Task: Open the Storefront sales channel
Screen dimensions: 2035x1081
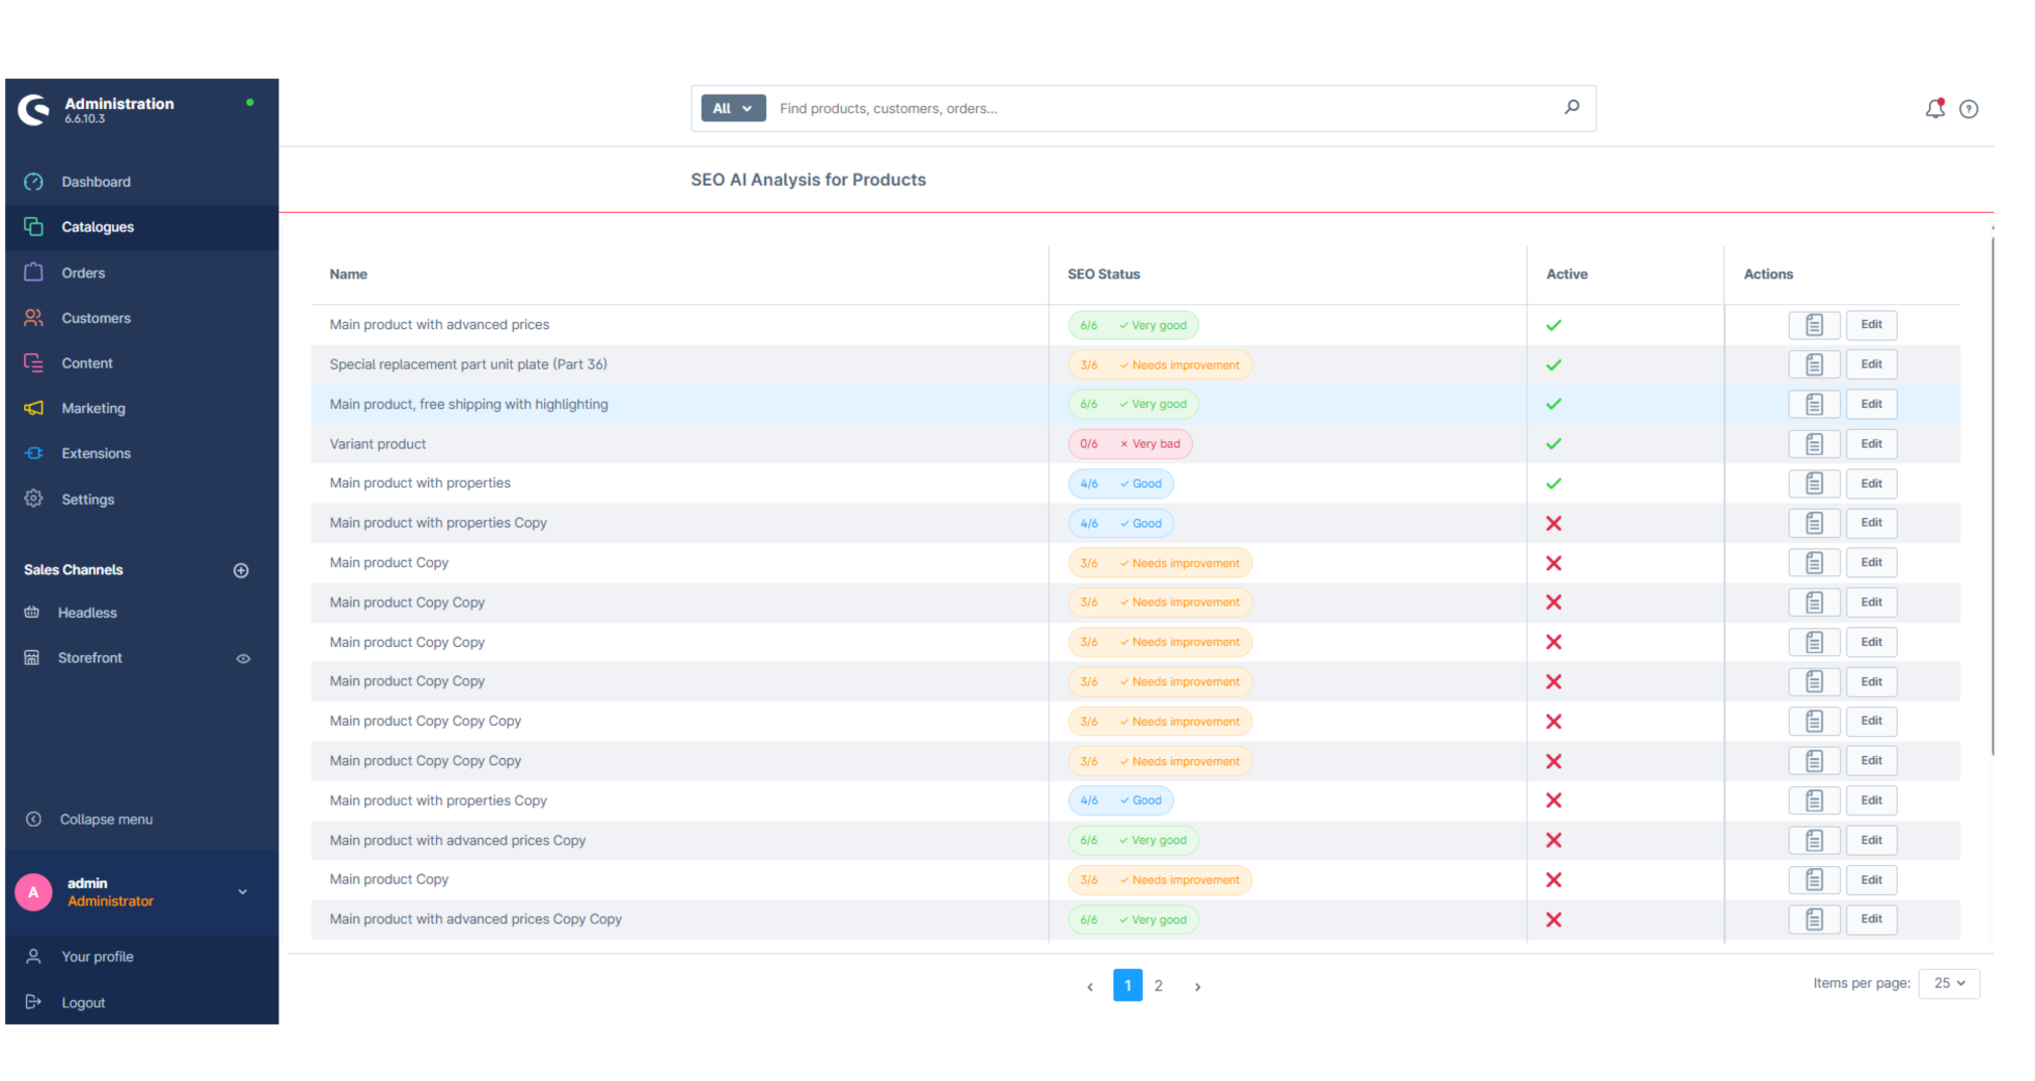Action: coord(90,658)
